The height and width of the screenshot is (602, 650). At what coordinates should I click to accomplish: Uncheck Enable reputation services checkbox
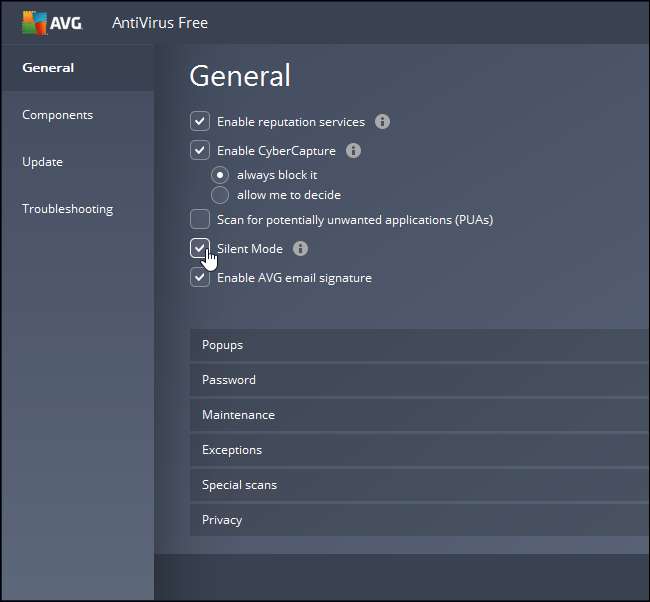[200, 122]
